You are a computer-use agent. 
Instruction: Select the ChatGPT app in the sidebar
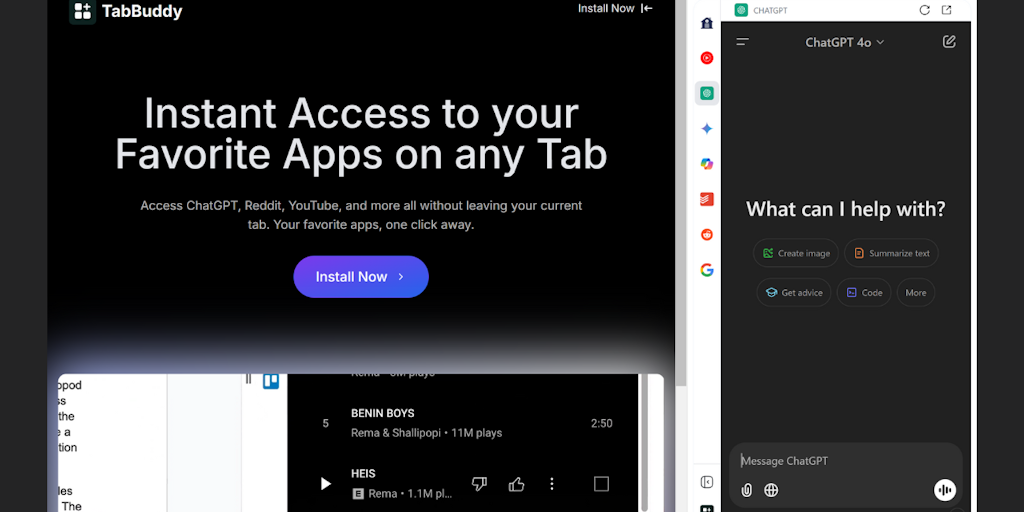pyautogui.click(x=707, y=93)
